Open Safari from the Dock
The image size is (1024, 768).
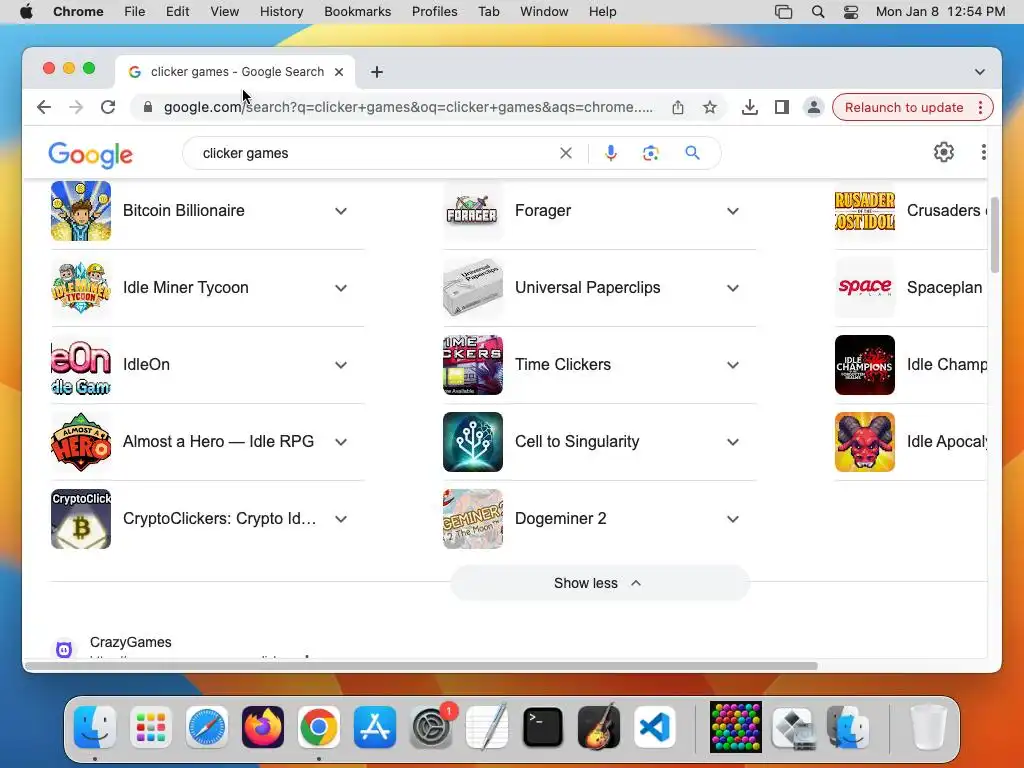207,727
